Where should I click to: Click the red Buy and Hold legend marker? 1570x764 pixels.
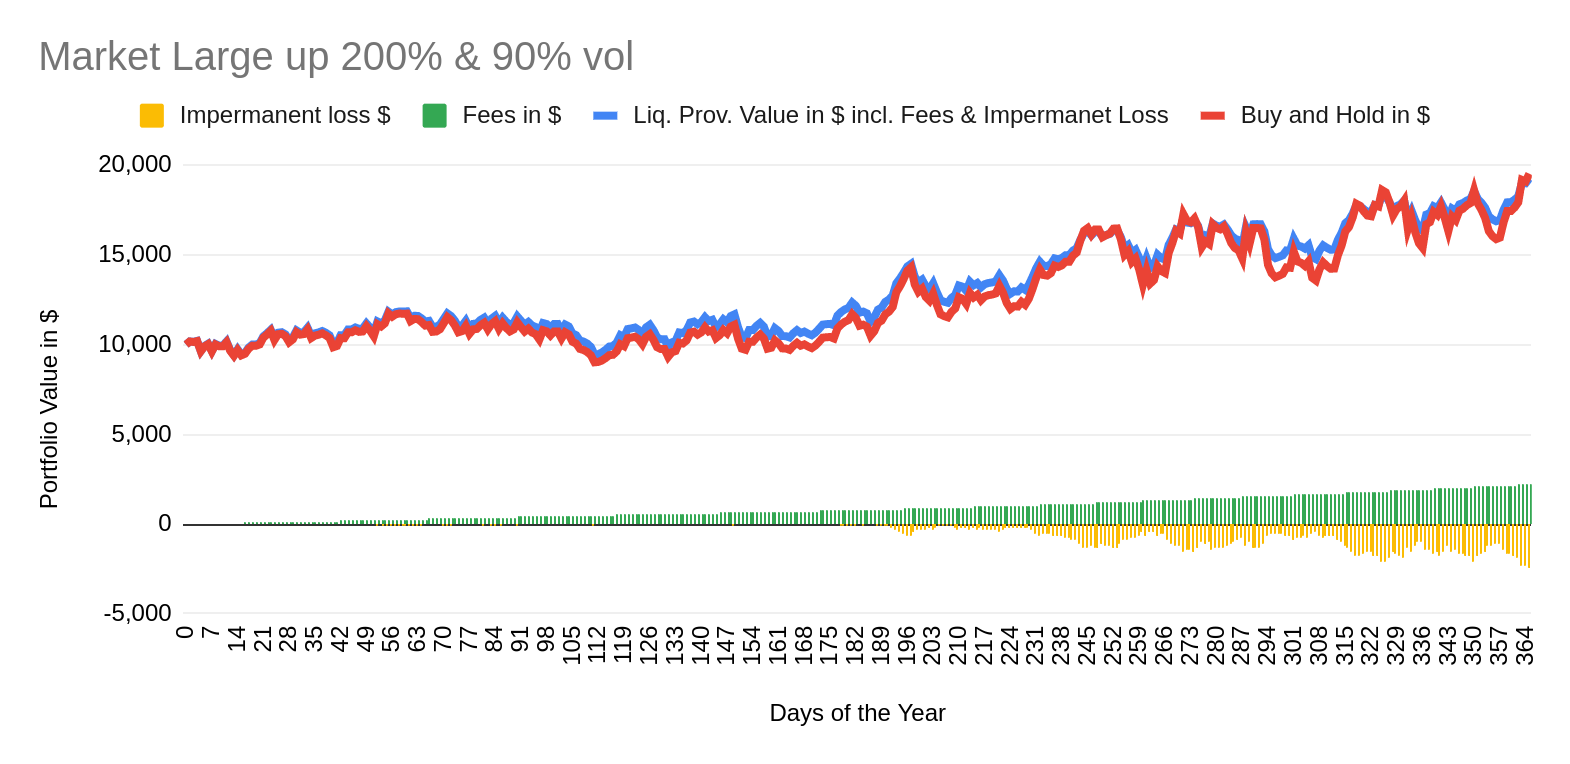(1213, 116)
